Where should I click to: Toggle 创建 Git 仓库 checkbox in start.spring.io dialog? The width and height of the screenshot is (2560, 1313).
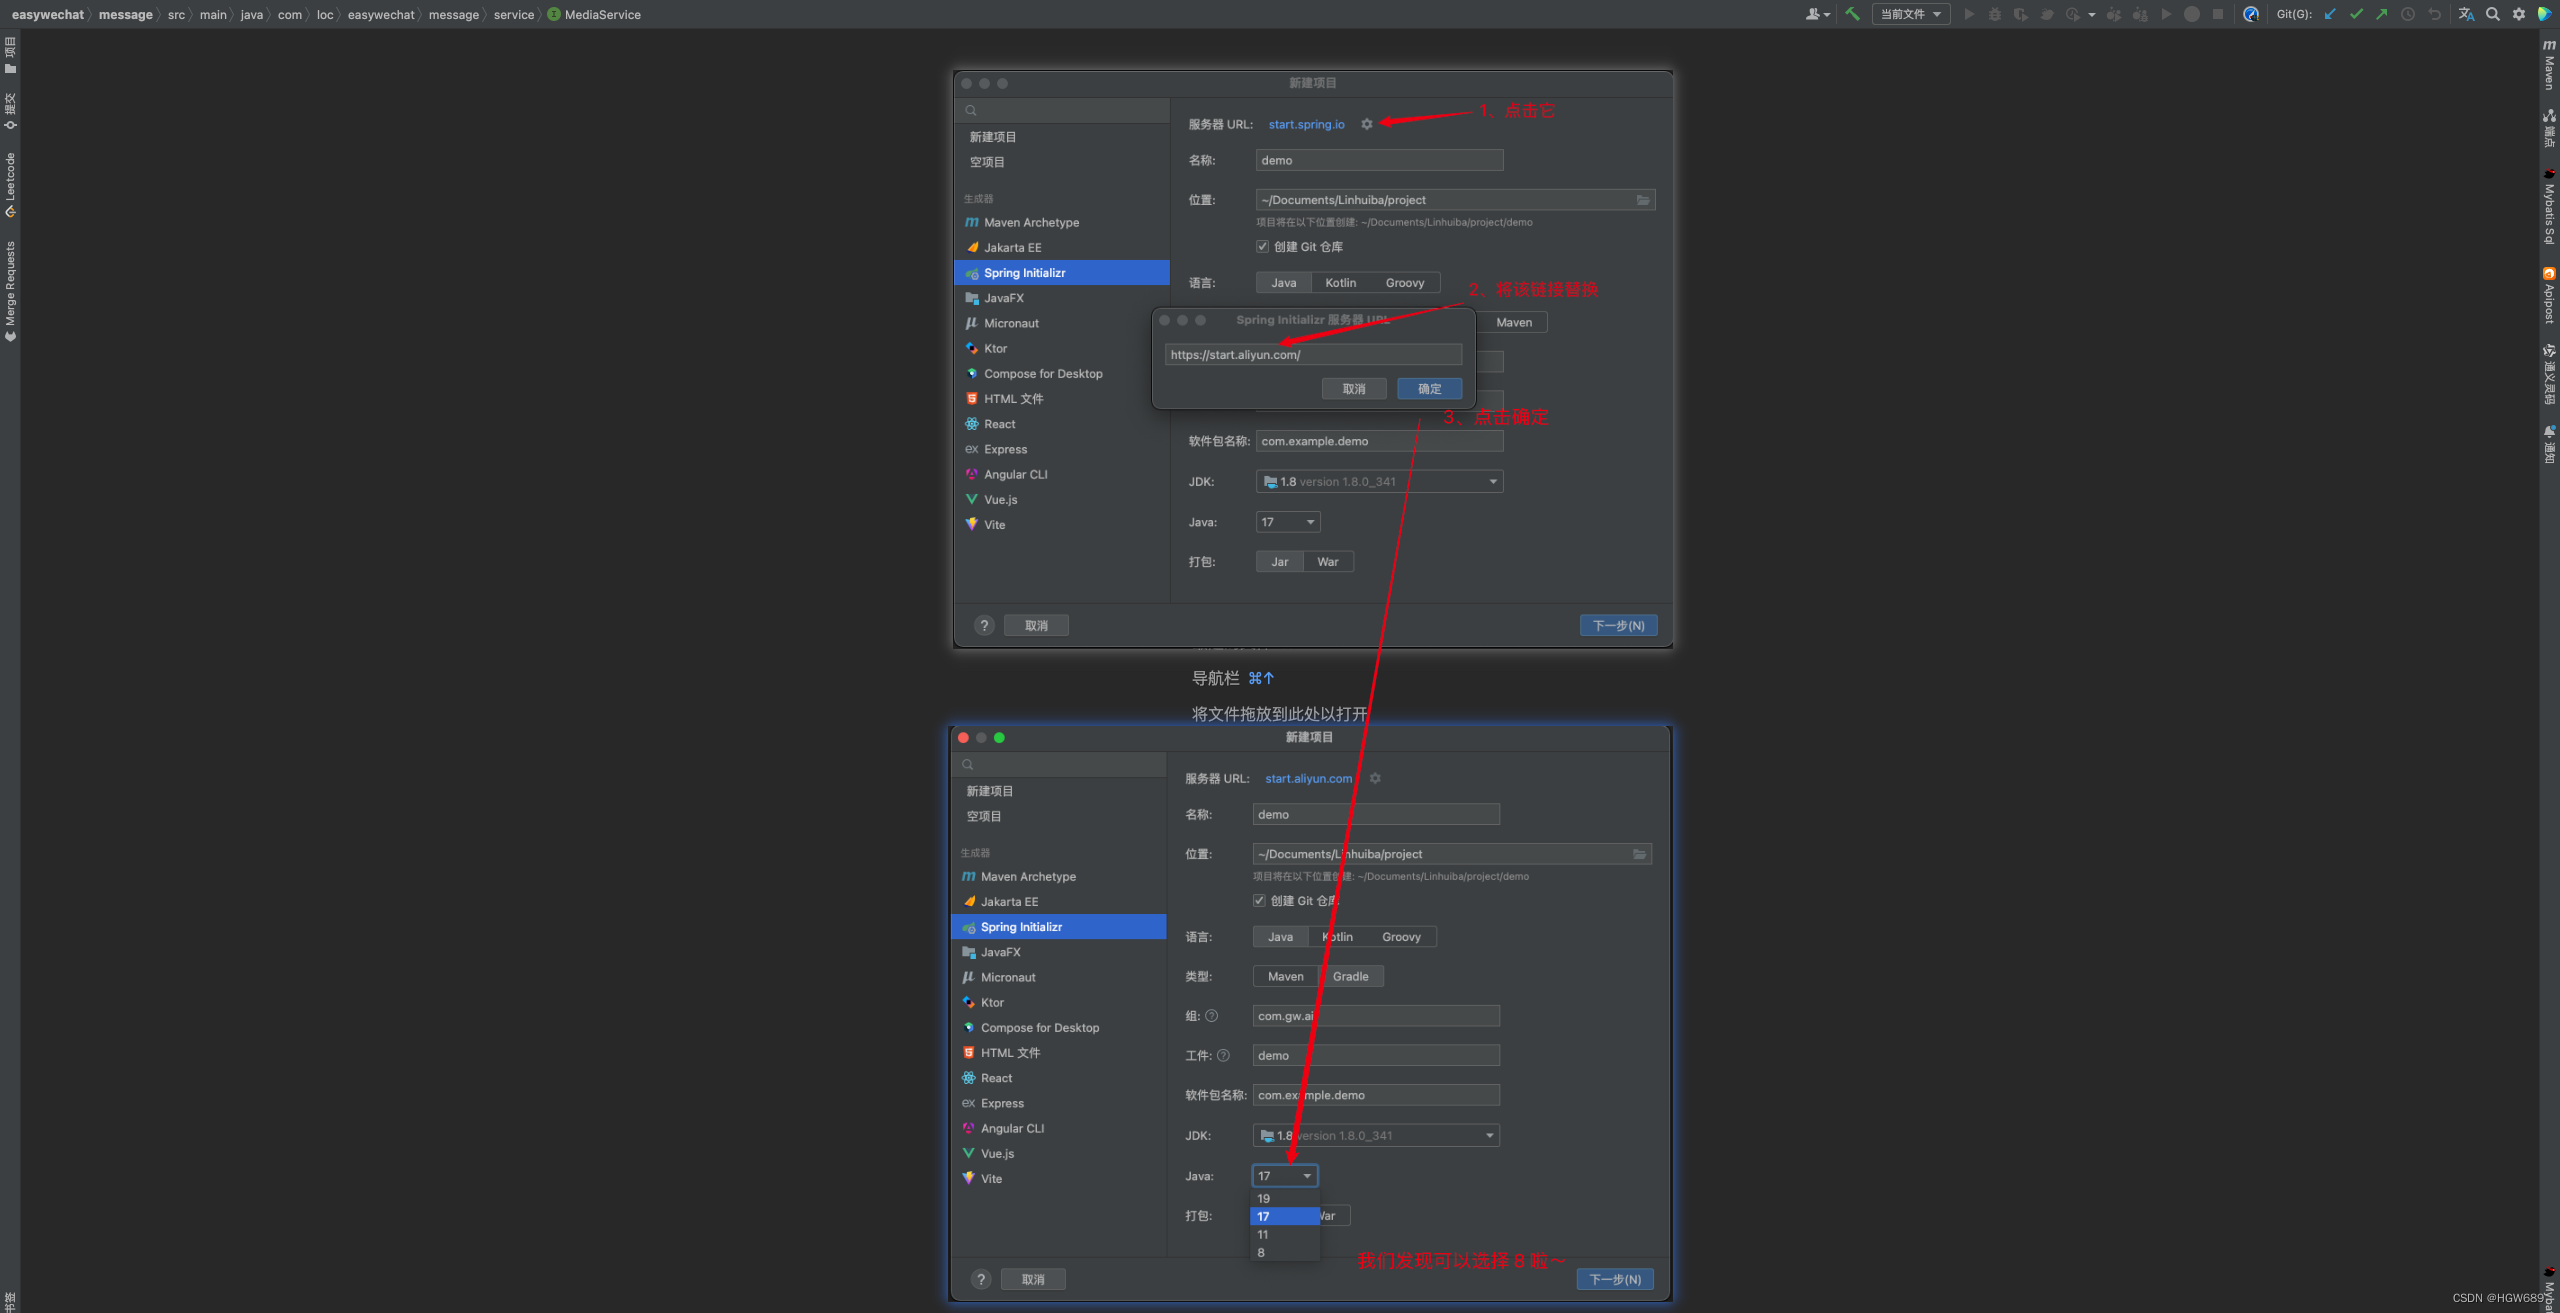(1262, 246)
